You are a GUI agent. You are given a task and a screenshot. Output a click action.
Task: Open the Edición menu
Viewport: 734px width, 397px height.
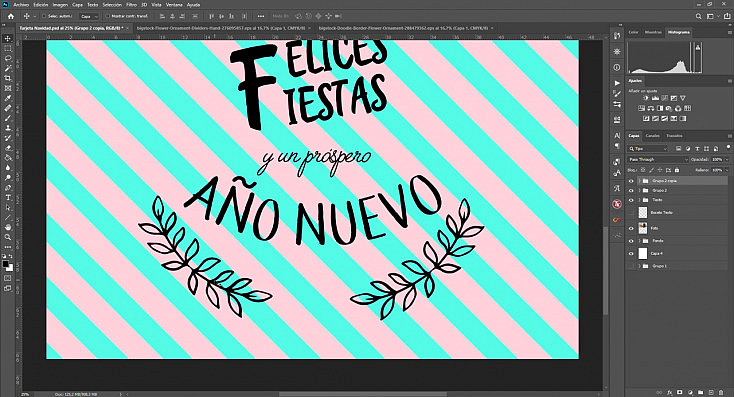coord(41,5)
